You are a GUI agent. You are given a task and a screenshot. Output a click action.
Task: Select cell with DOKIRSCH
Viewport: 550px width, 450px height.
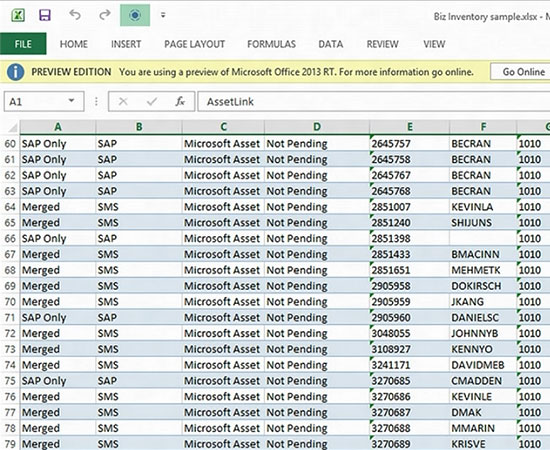(483, 286)
